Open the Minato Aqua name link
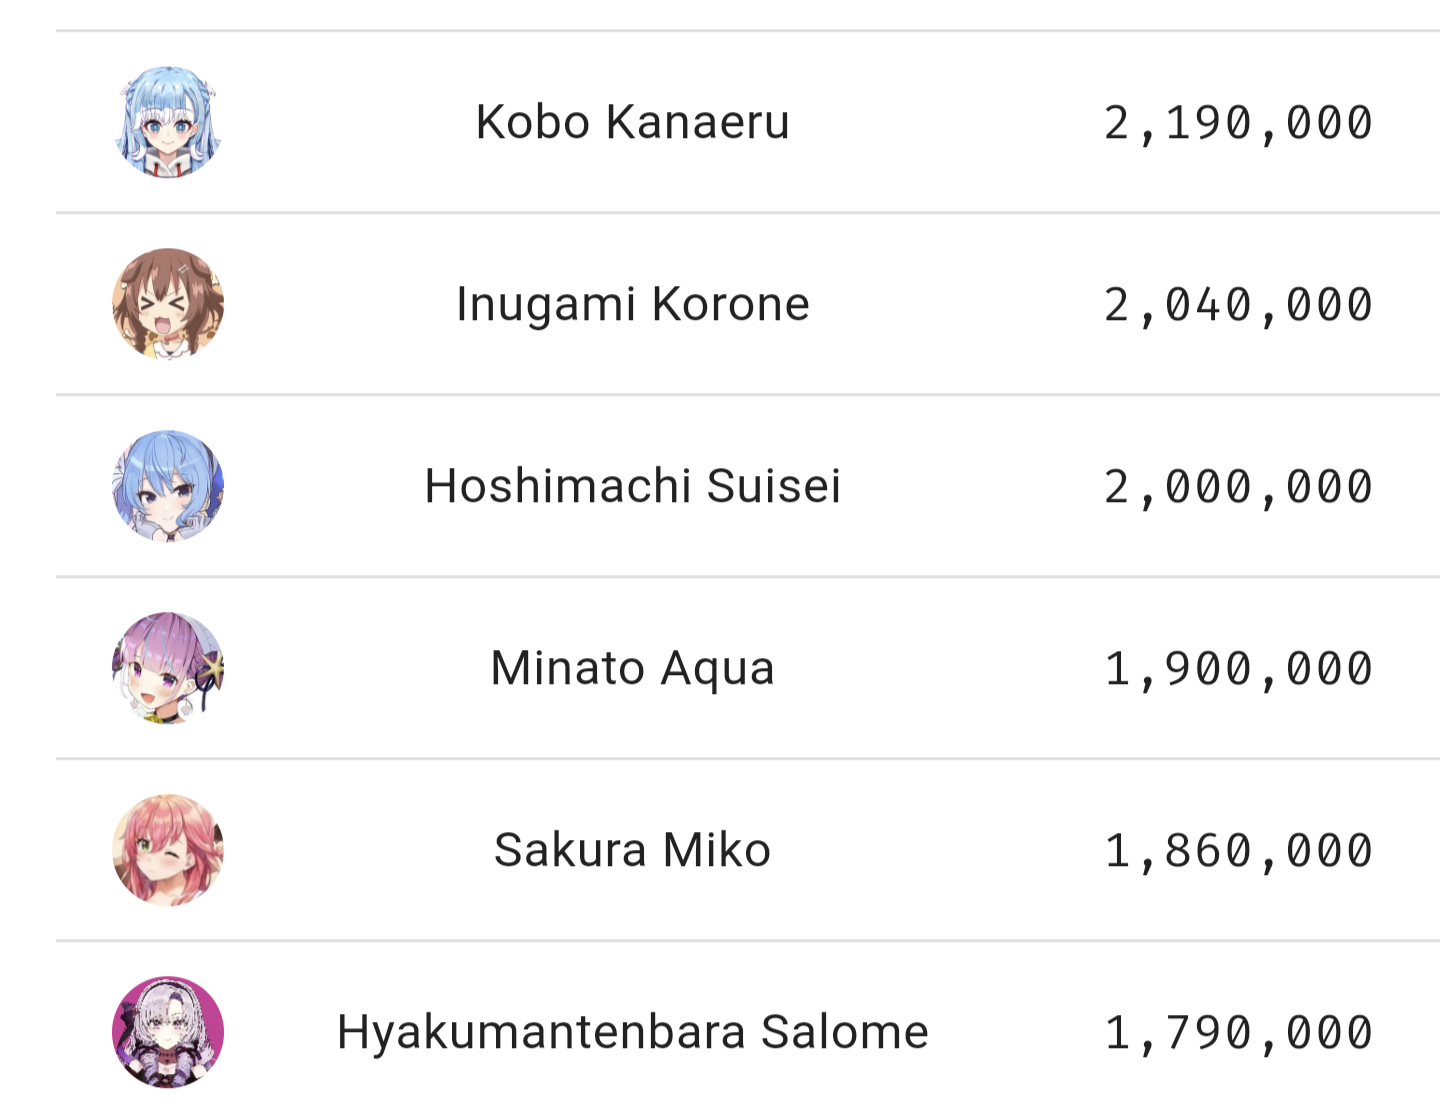This screenshot has width=1440, height=1104. pos(633,668)
